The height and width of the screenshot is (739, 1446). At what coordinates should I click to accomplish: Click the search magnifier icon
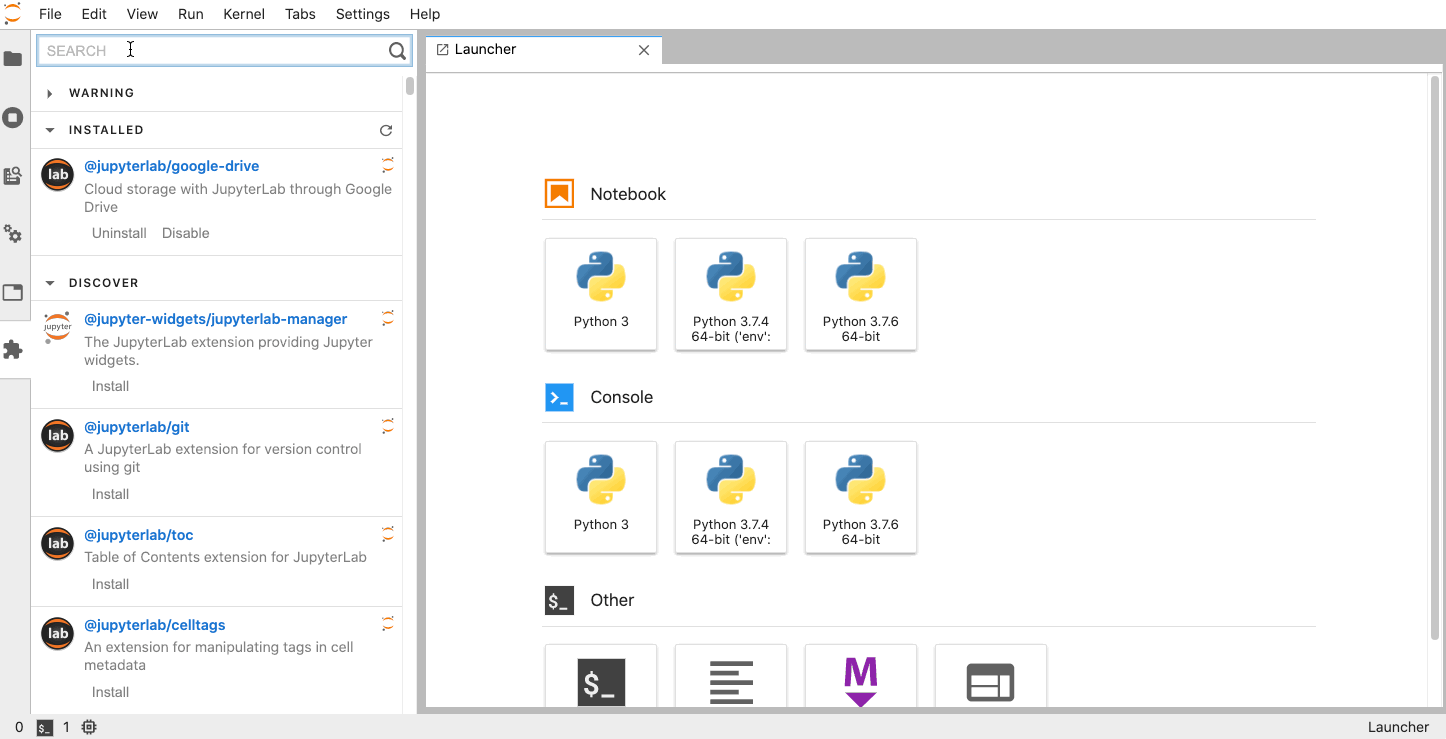[x=397, y=51]
